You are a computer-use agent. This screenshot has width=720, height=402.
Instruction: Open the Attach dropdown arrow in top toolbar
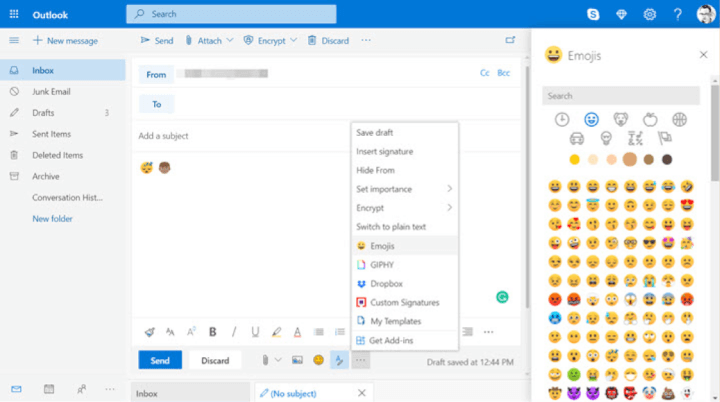pos(230,40)
